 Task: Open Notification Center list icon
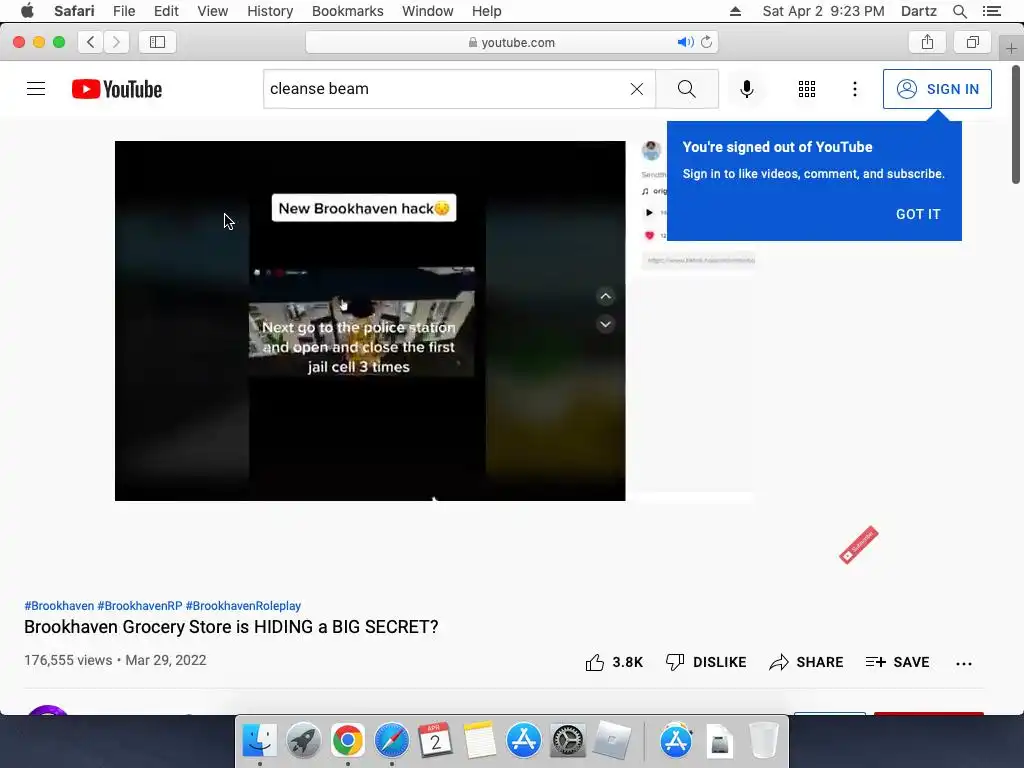point(992,11)
